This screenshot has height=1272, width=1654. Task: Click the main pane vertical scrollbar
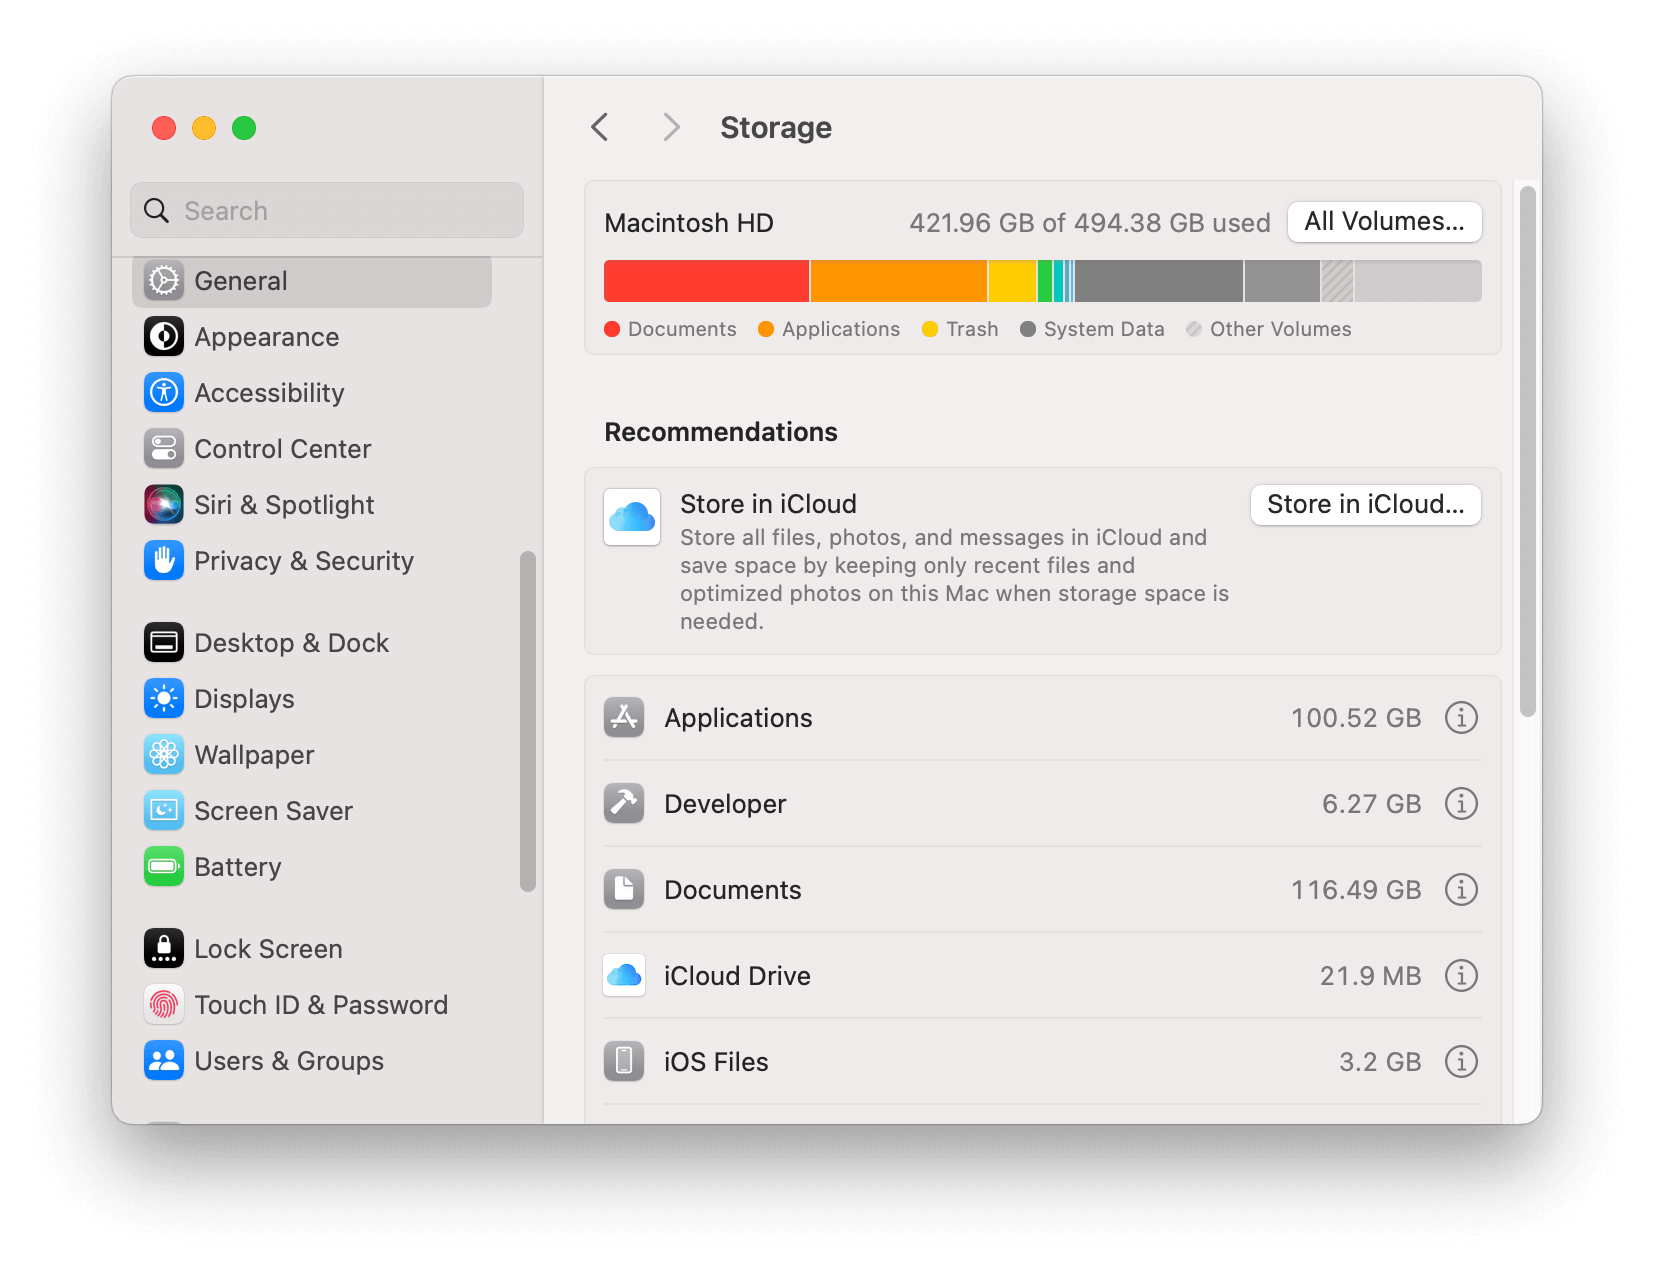point(1527,451)
